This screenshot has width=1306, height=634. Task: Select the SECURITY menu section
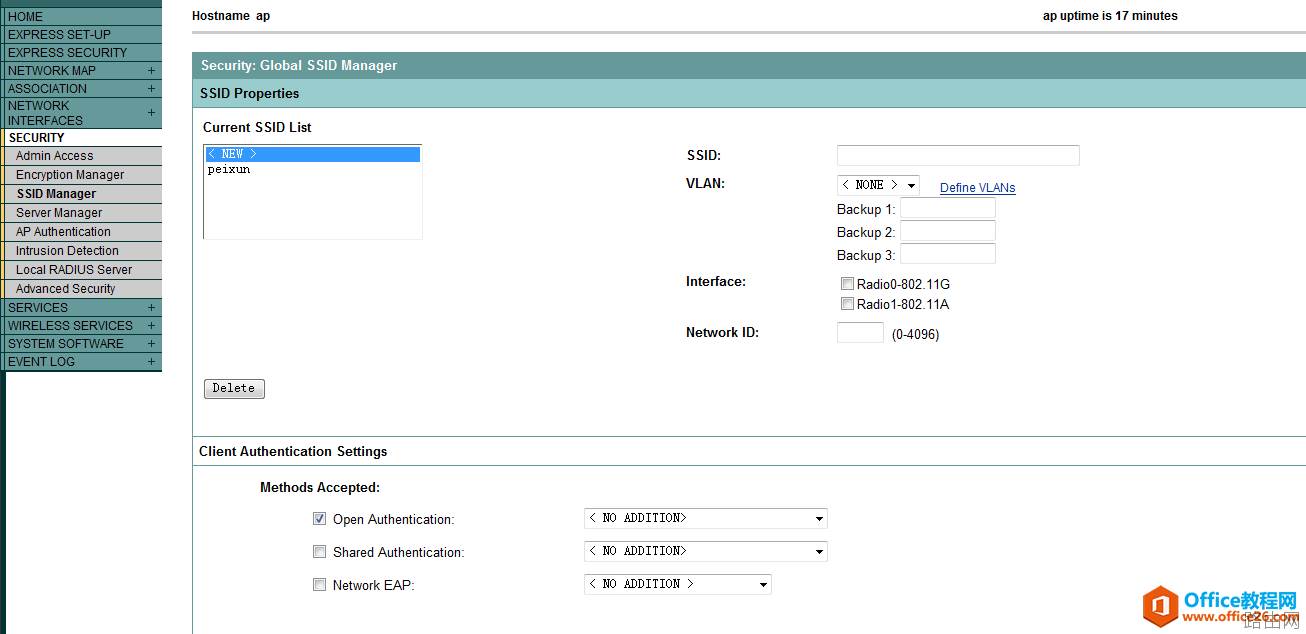point(36,138)
